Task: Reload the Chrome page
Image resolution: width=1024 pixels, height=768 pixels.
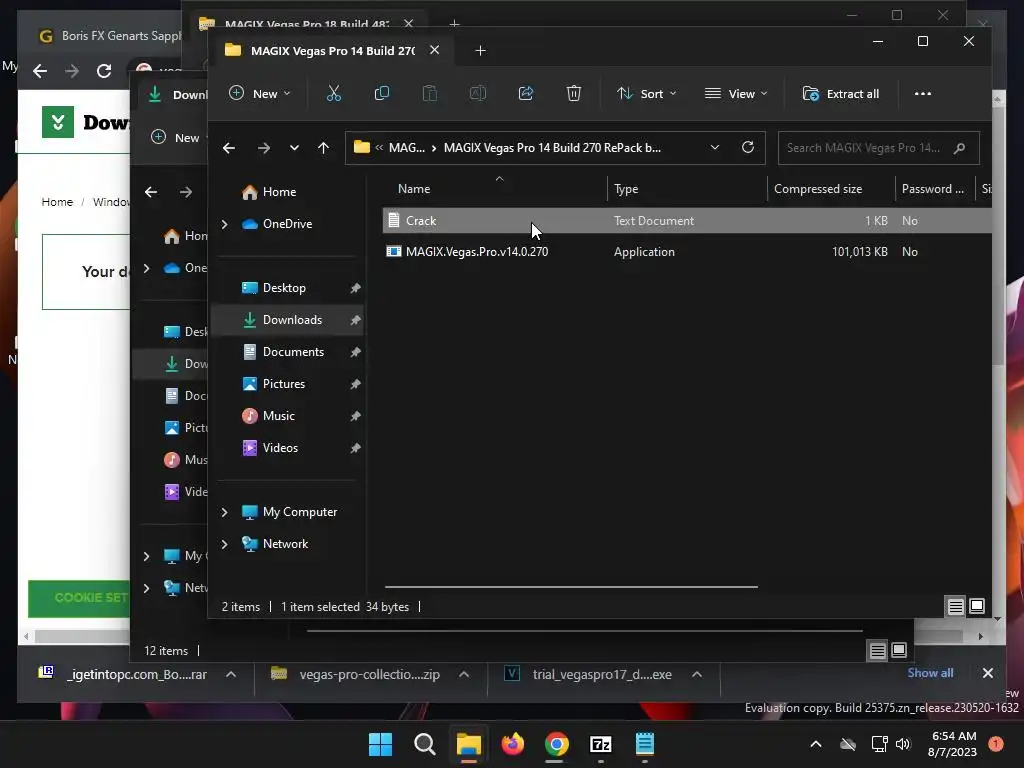Action: click(104, 71)
